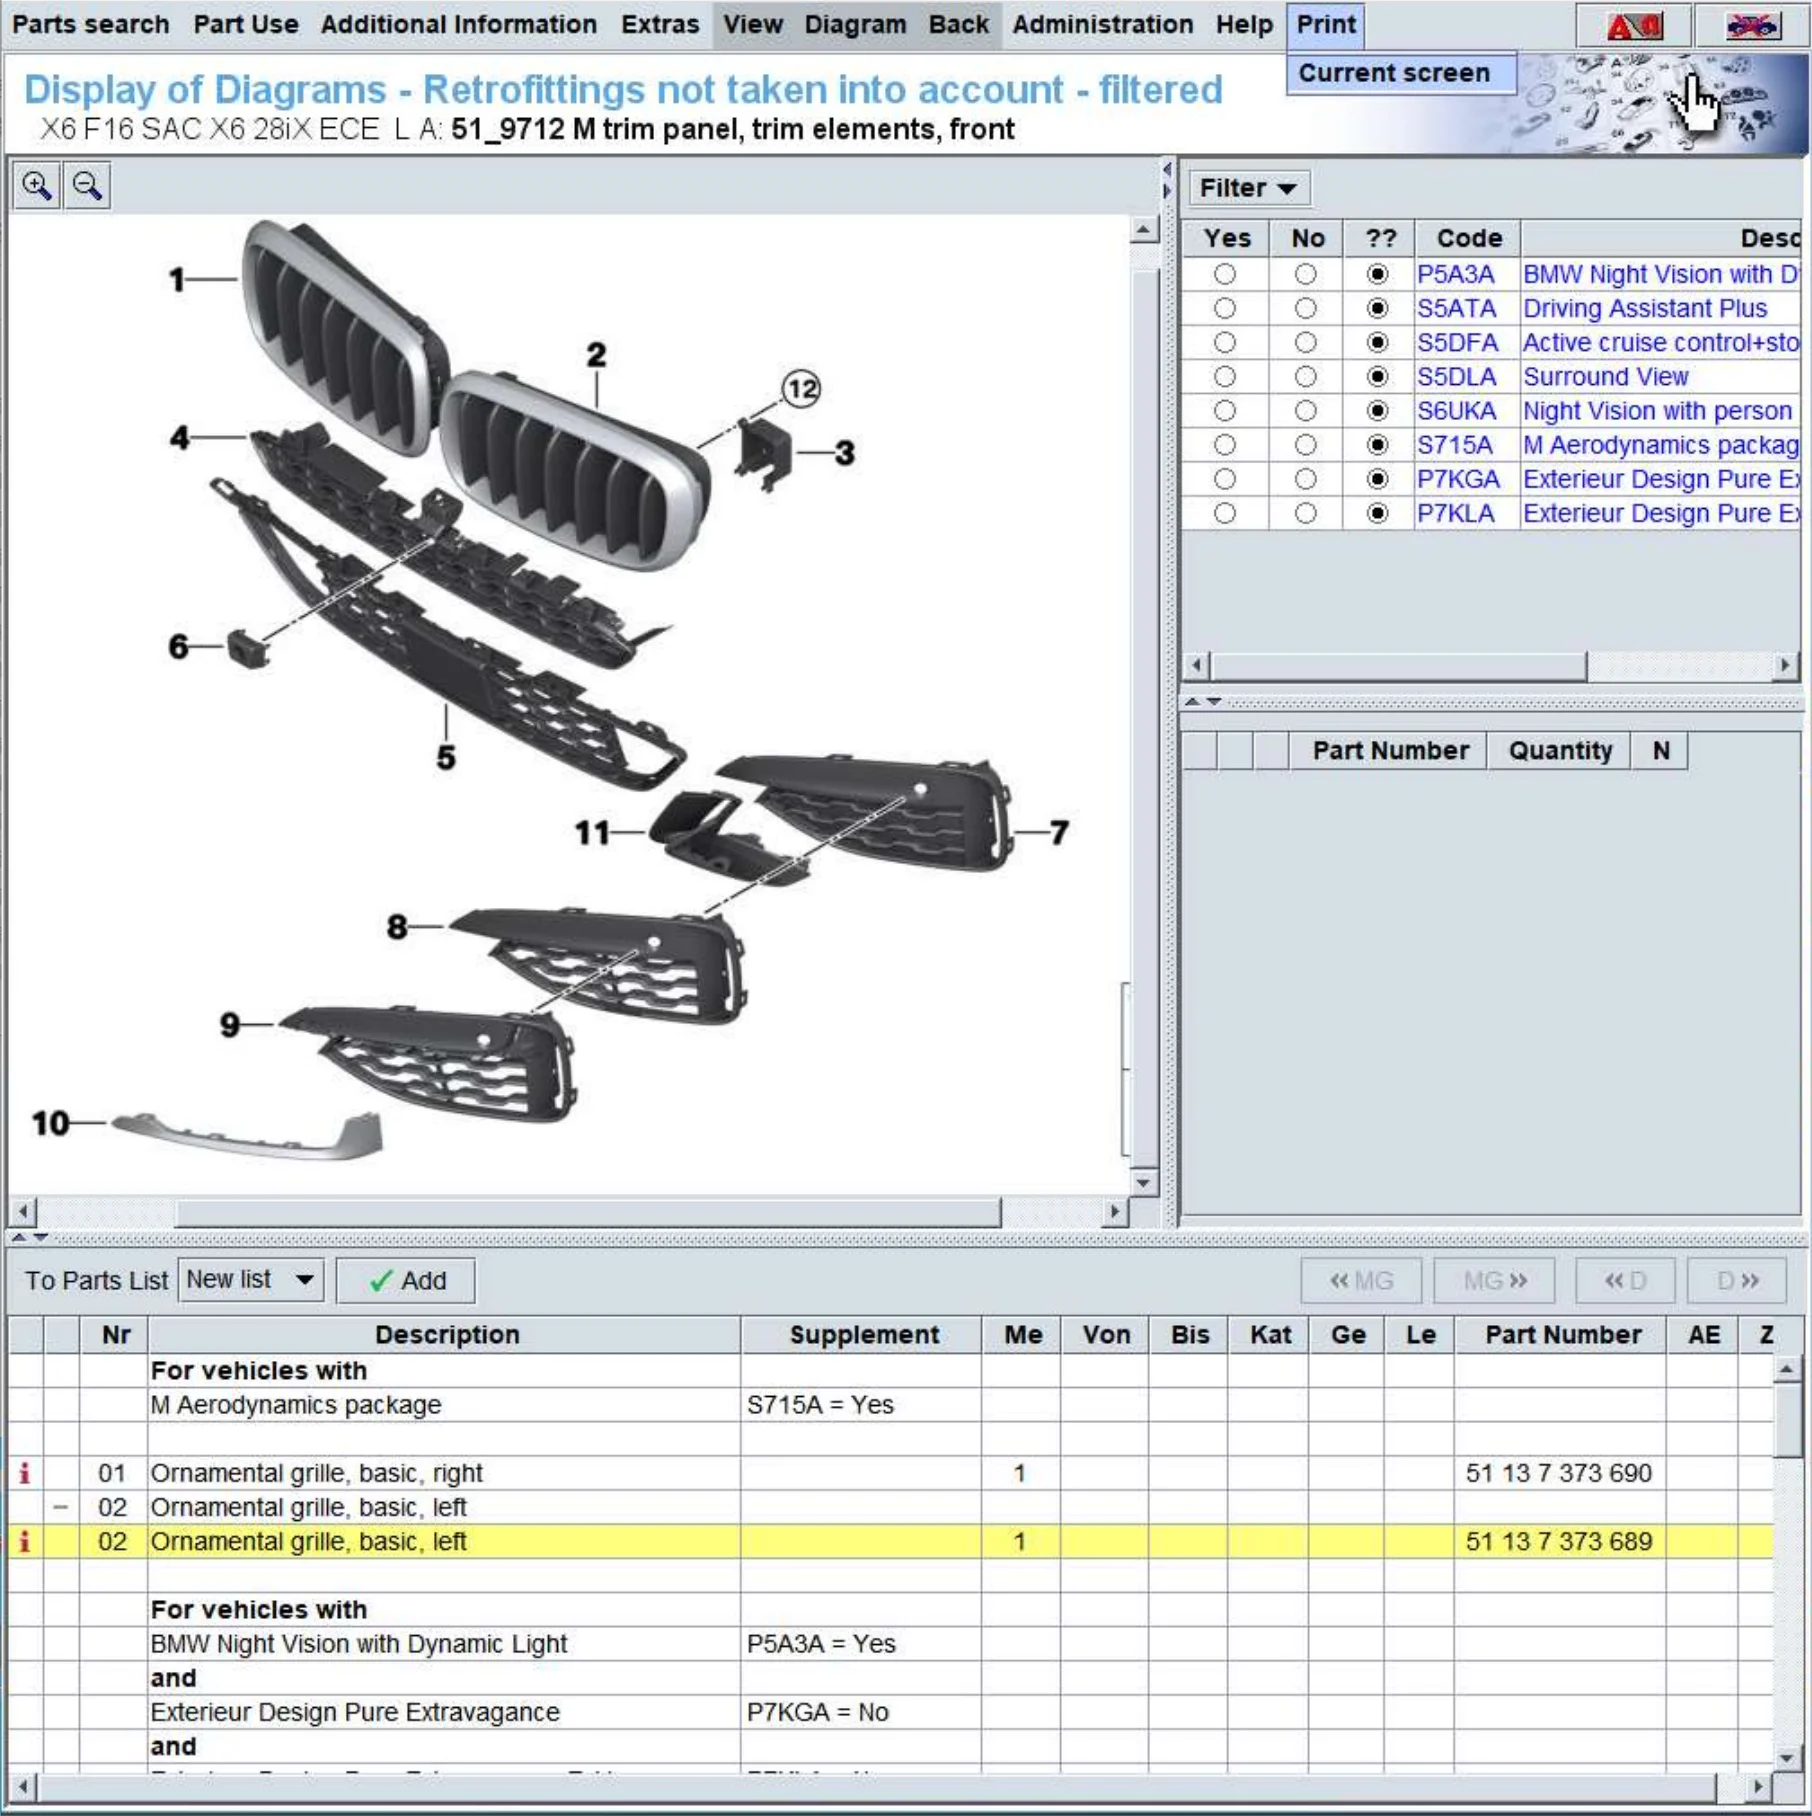
Task: Open info icon for highlighted row 02
Action: tap(25, 1541)
